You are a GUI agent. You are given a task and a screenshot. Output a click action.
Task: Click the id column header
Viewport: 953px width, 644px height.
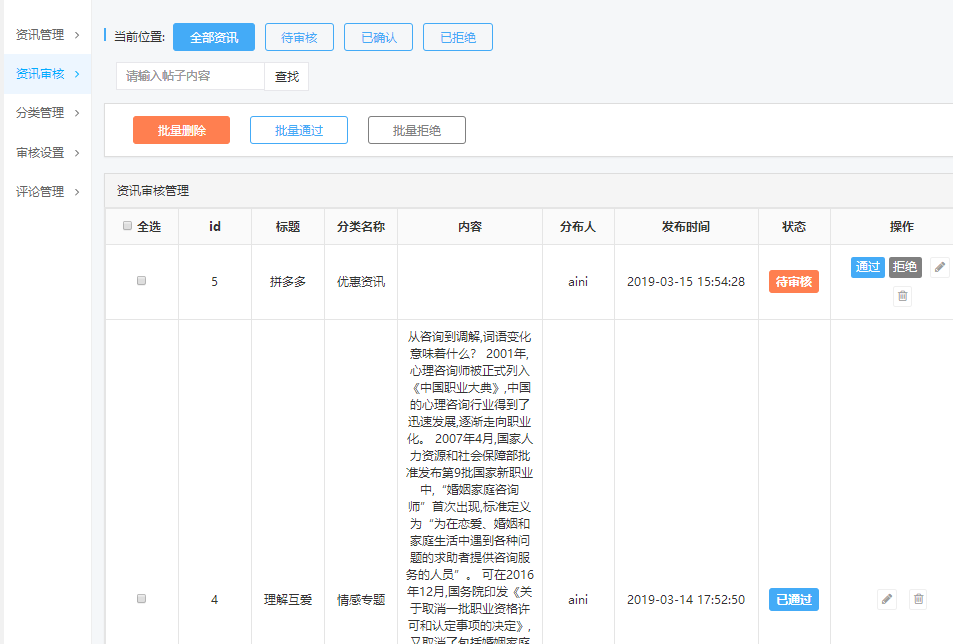215,227
